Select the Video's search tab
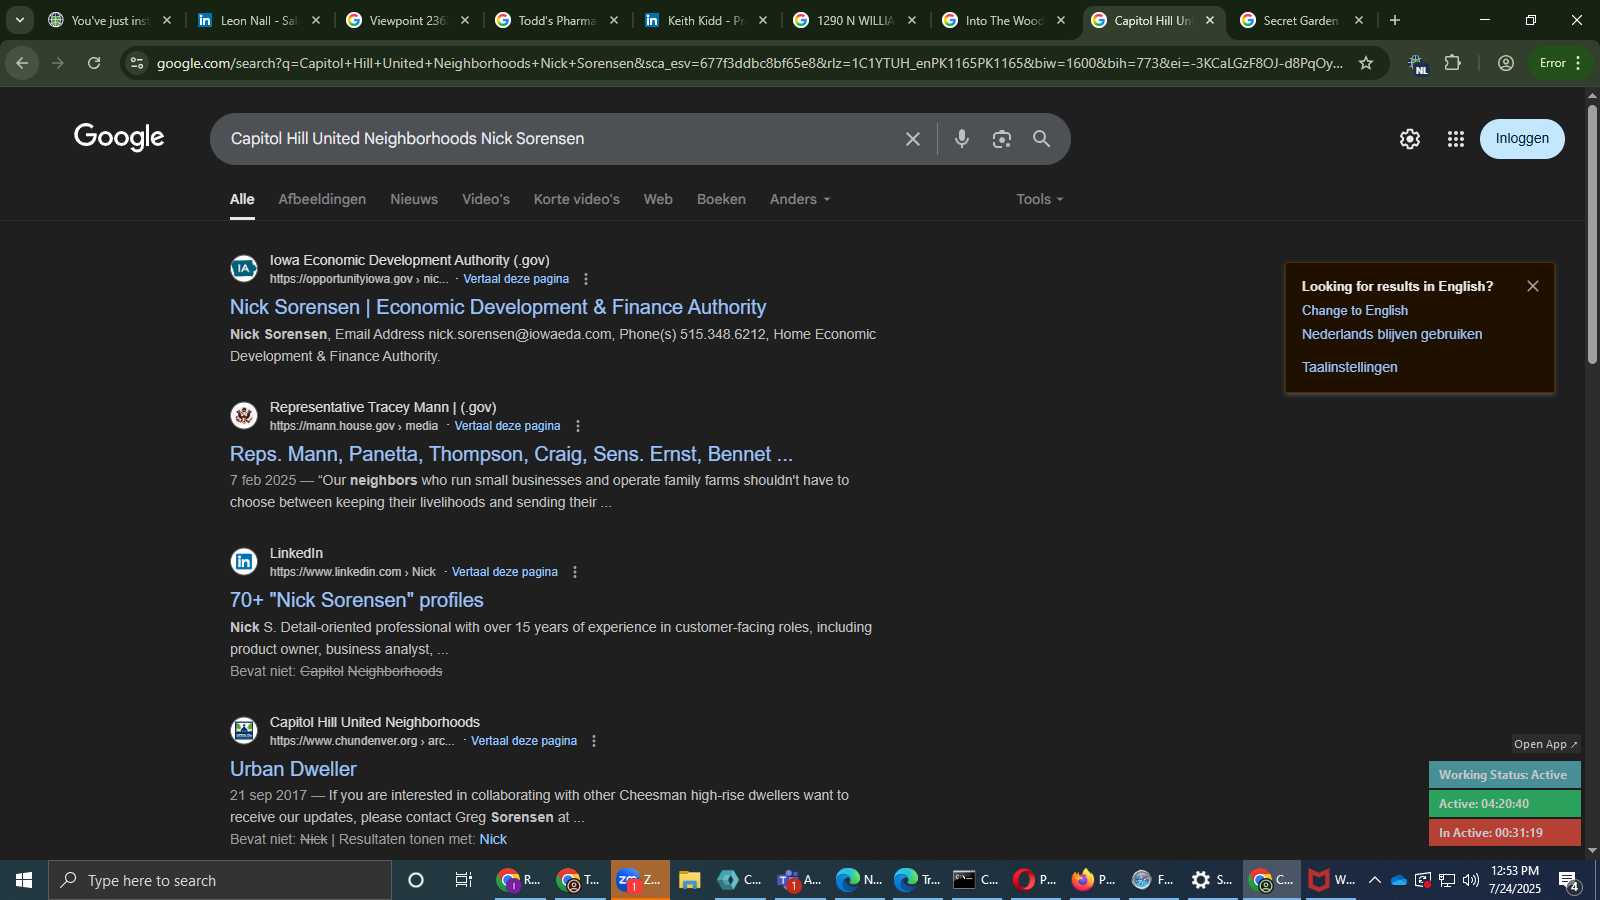The width and height of the screenshot is (1600, 900). point(486,199)
